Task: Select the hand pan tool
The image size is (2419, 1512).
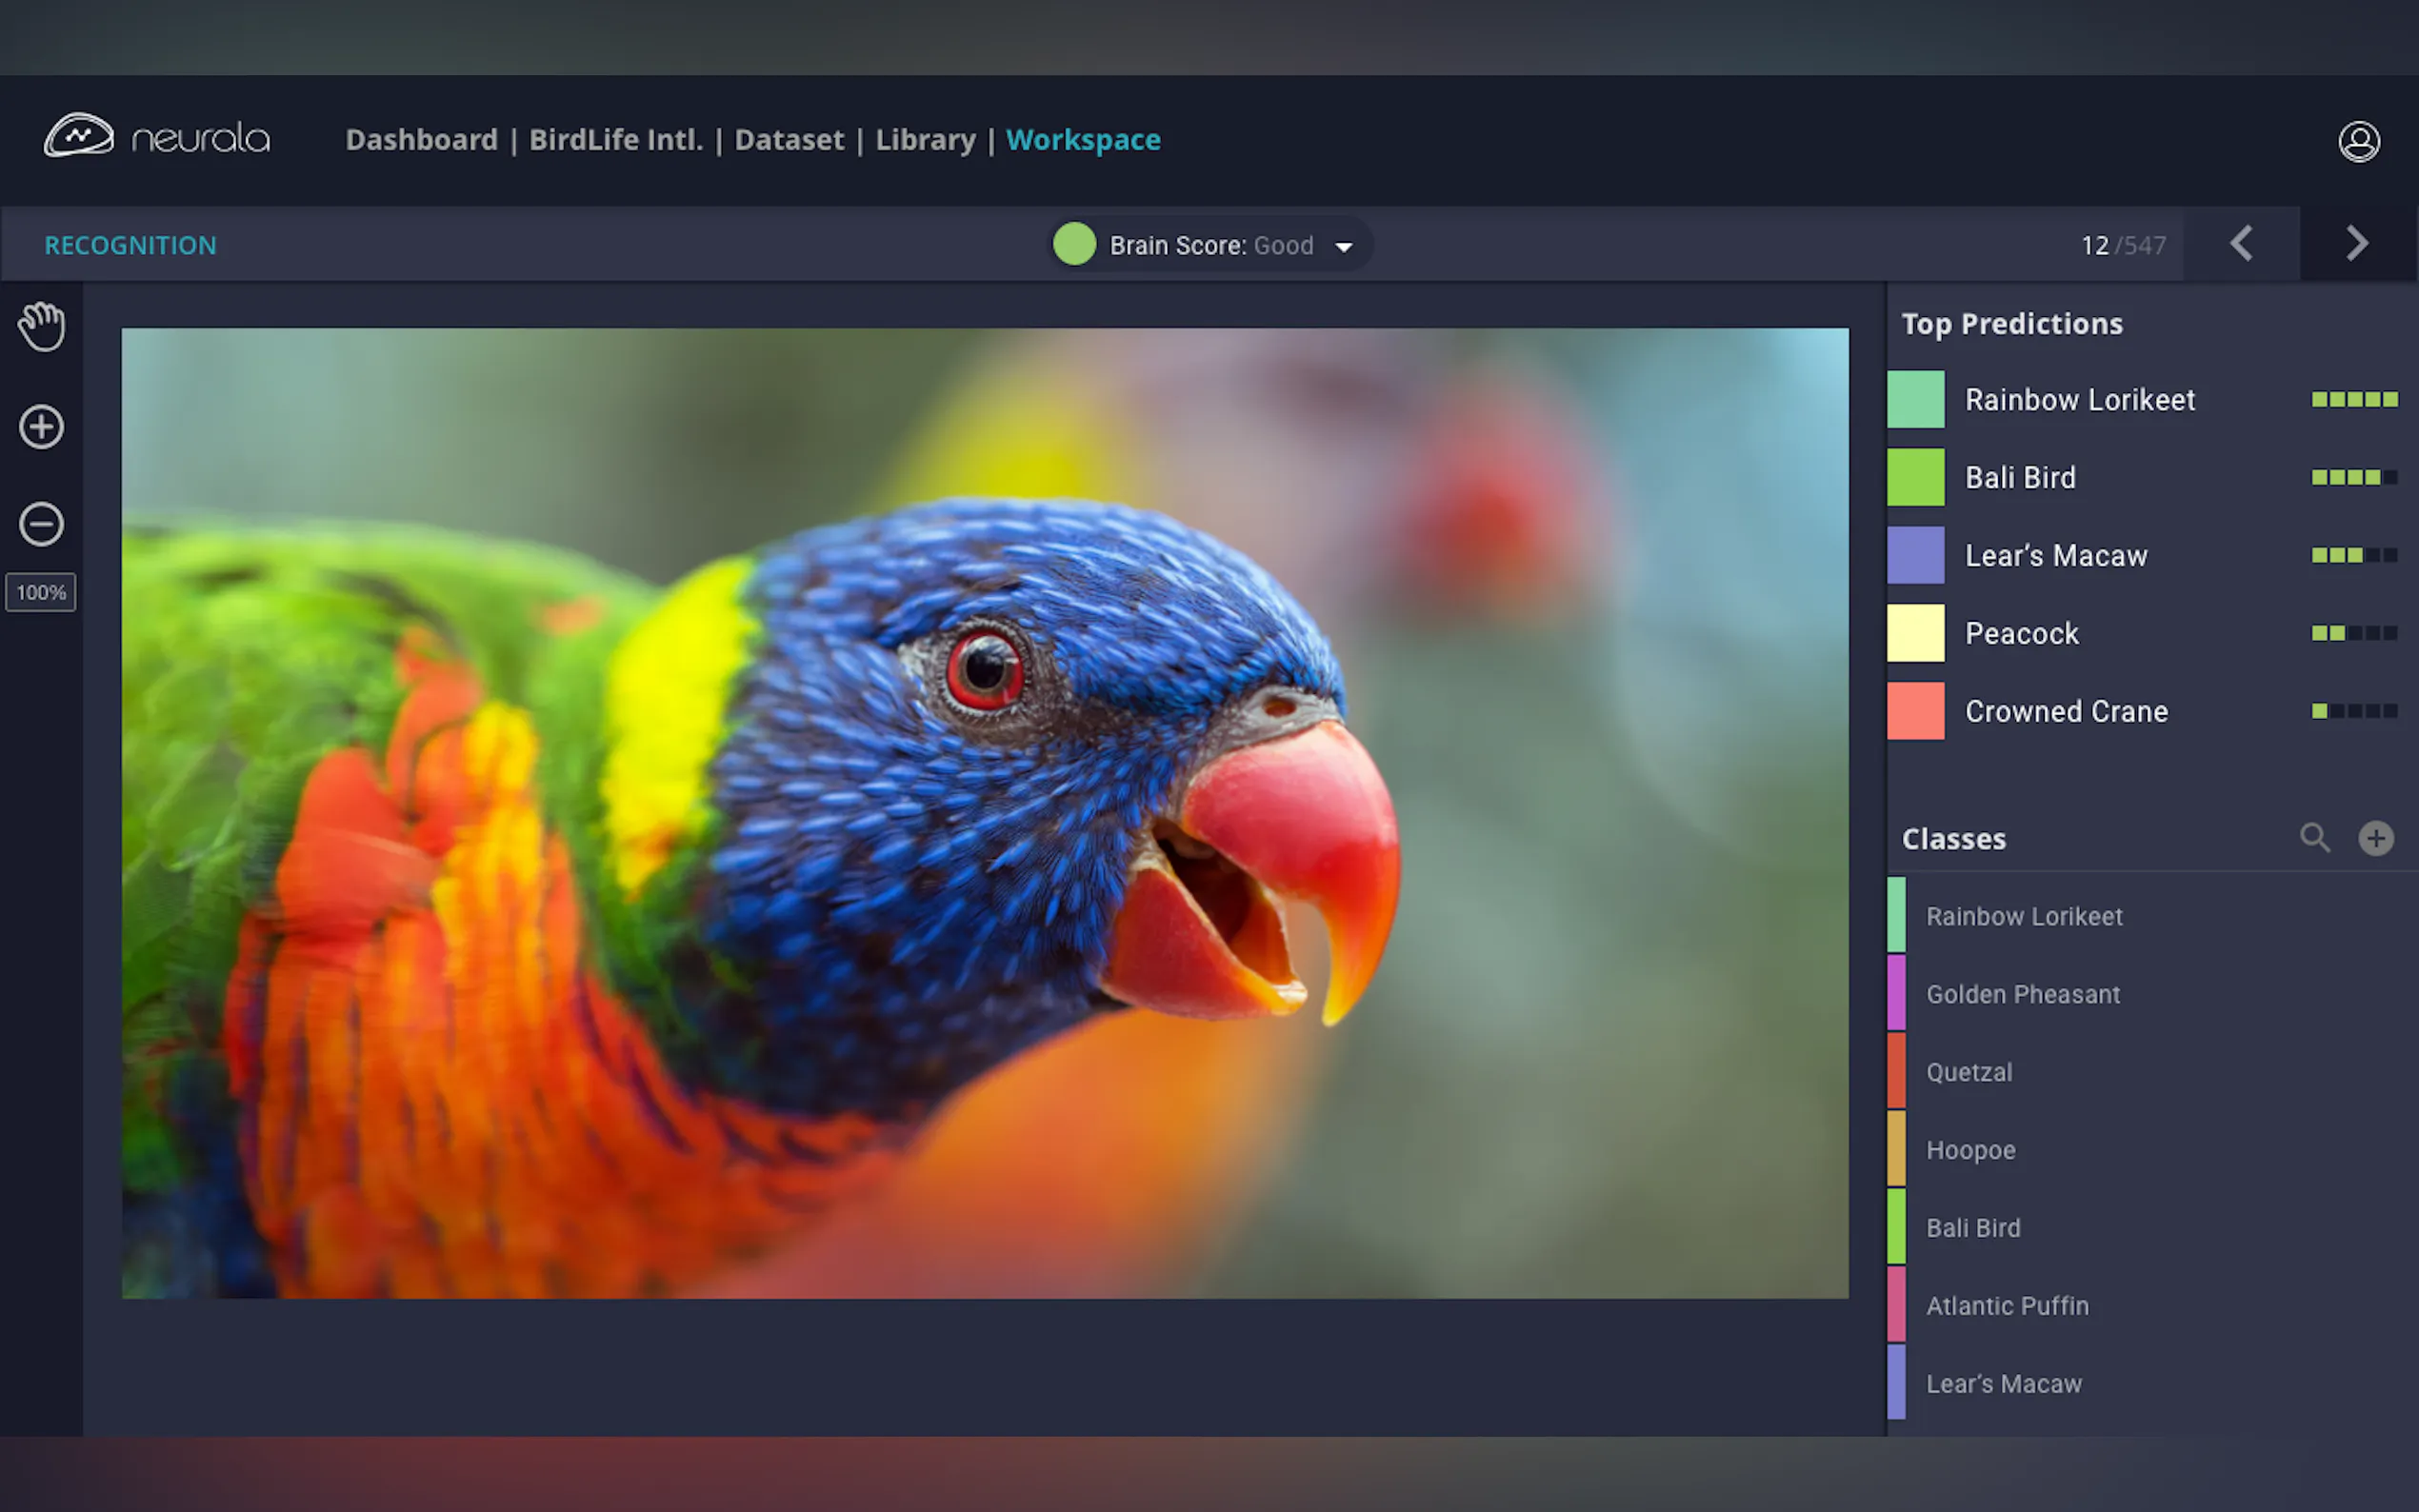Action: tap(41, 326)
